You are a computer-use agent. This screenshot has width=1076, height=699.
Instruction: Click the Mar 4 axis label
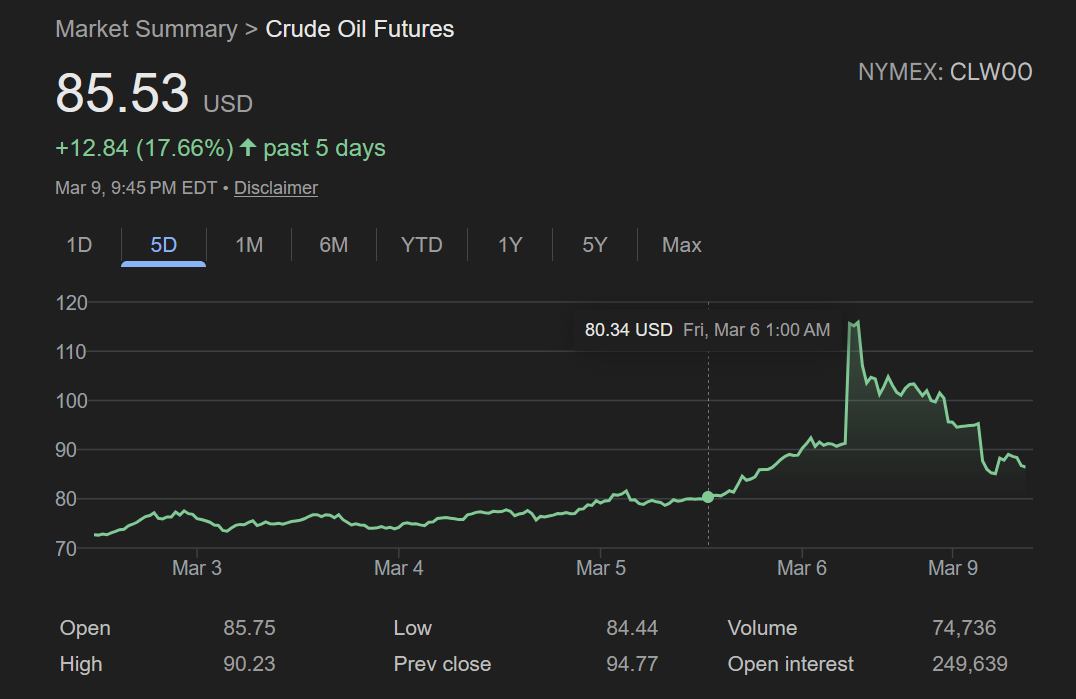coord(399,568)
